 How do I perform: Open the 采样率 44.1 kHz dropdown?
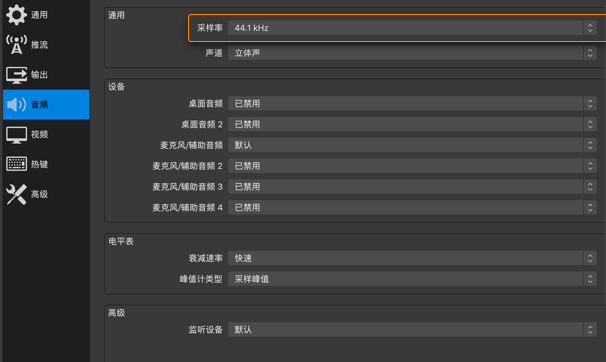coord(412,28)
